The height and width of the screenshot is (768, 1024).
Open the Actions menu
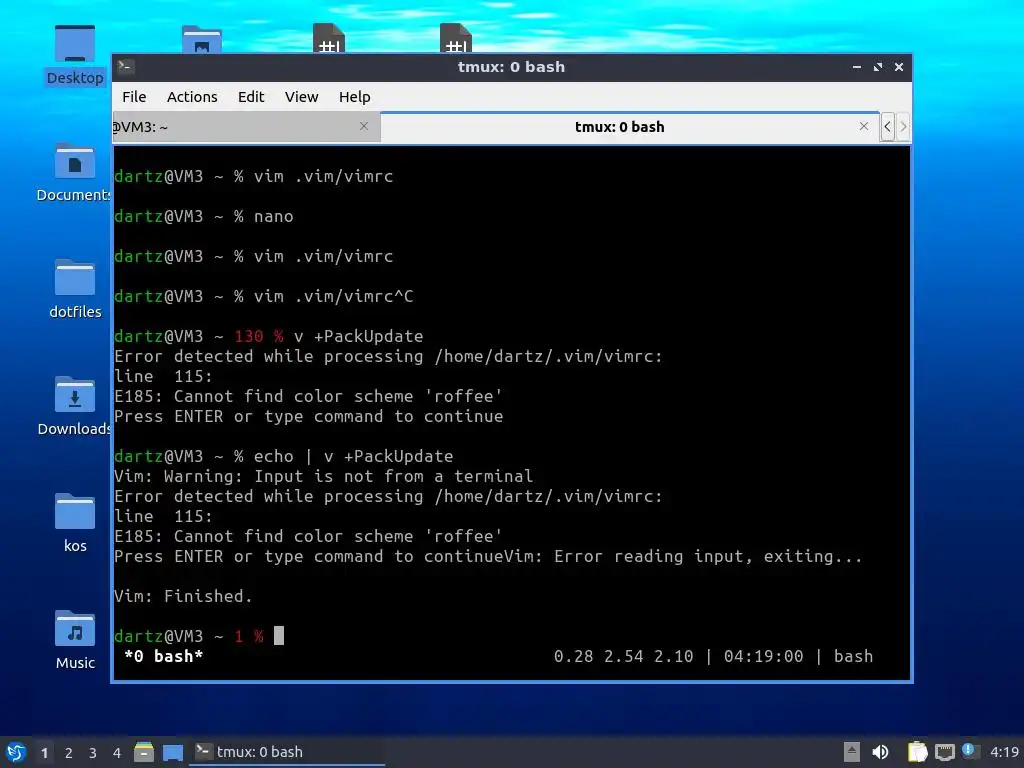192,97
